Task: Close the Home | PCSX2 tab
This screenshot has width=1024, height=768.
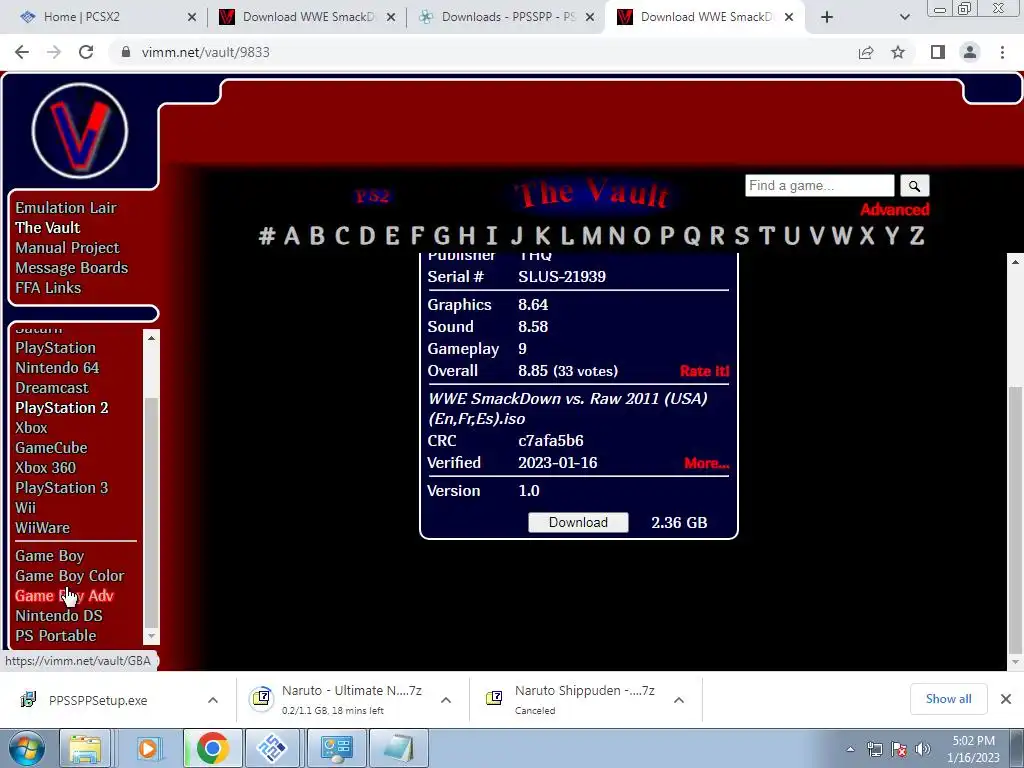Action: (x=192, y=17)
